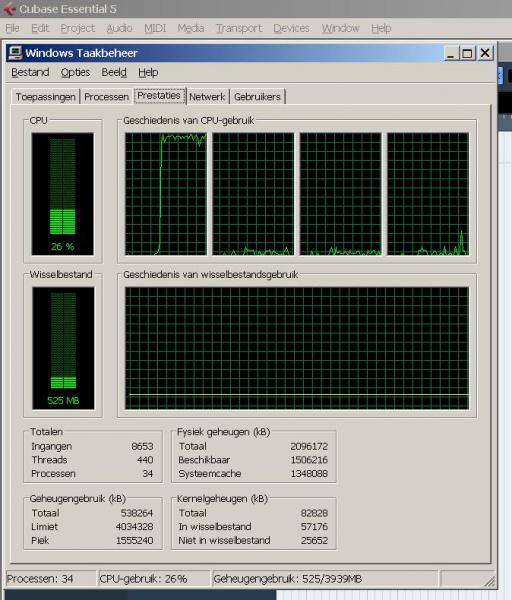The width and height of the screenshot is (512, 600).
Task: Click the first CPU core history graph
Action: [166, 194]
